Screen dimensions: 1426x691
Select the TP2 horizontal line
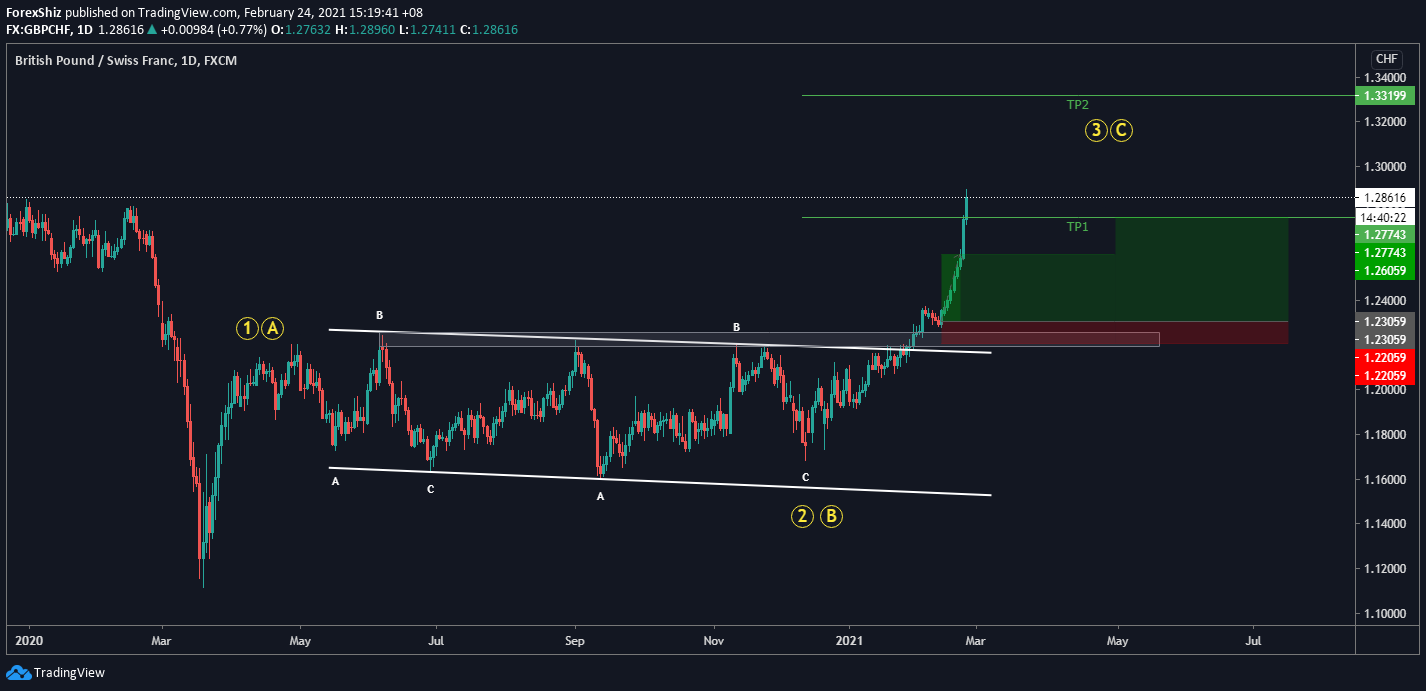coord(1077,95)
